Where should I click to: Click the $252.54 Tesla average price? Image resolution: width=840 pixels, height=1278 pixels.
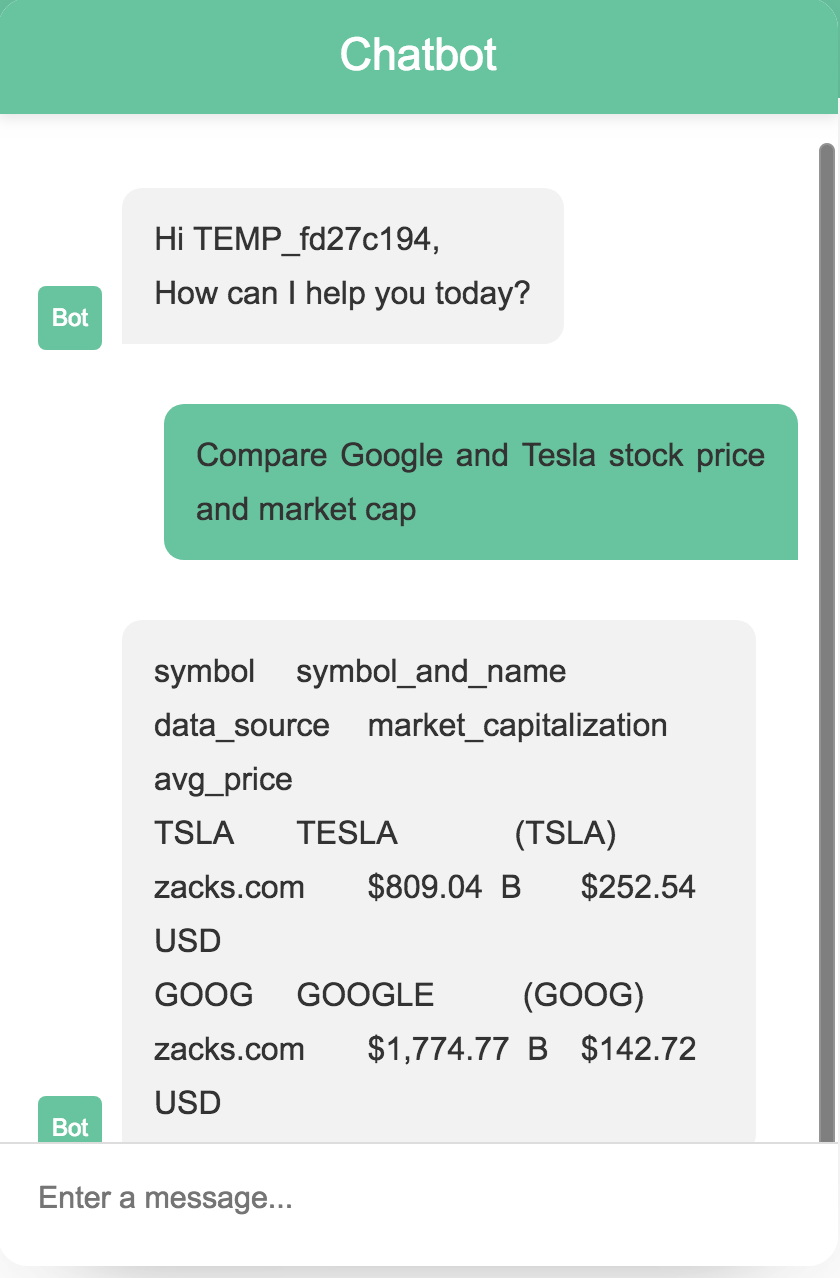point(638,887)
